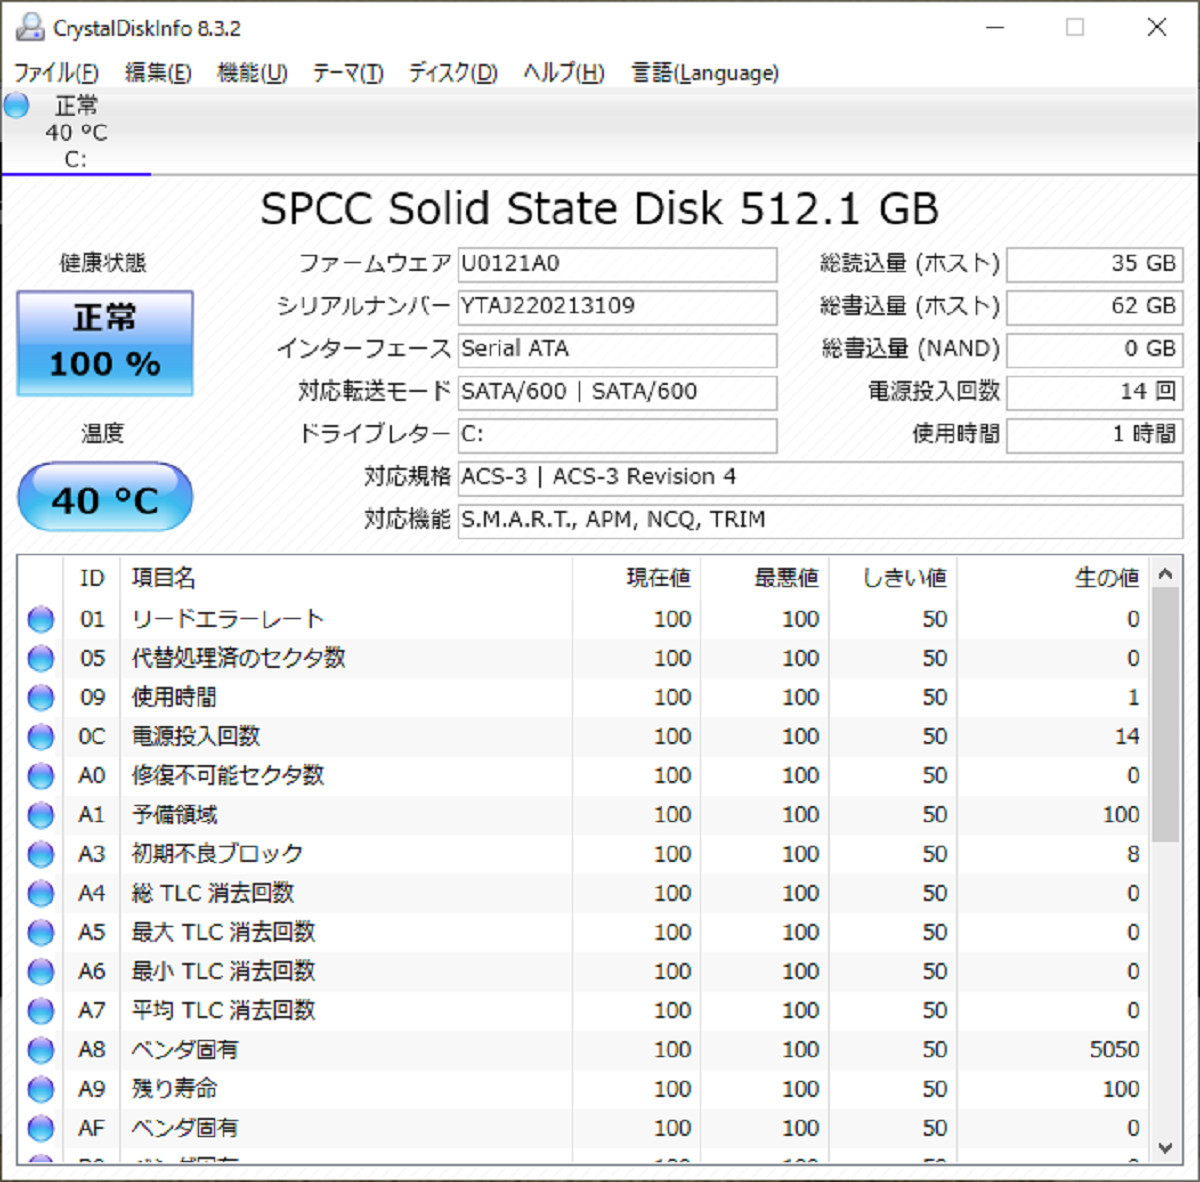Click the blue status orb for drive C:

click(17, 105)
